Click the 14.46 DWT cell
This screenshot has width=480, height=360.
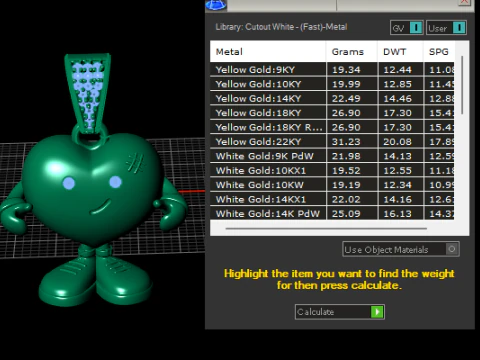pos(401,98)
